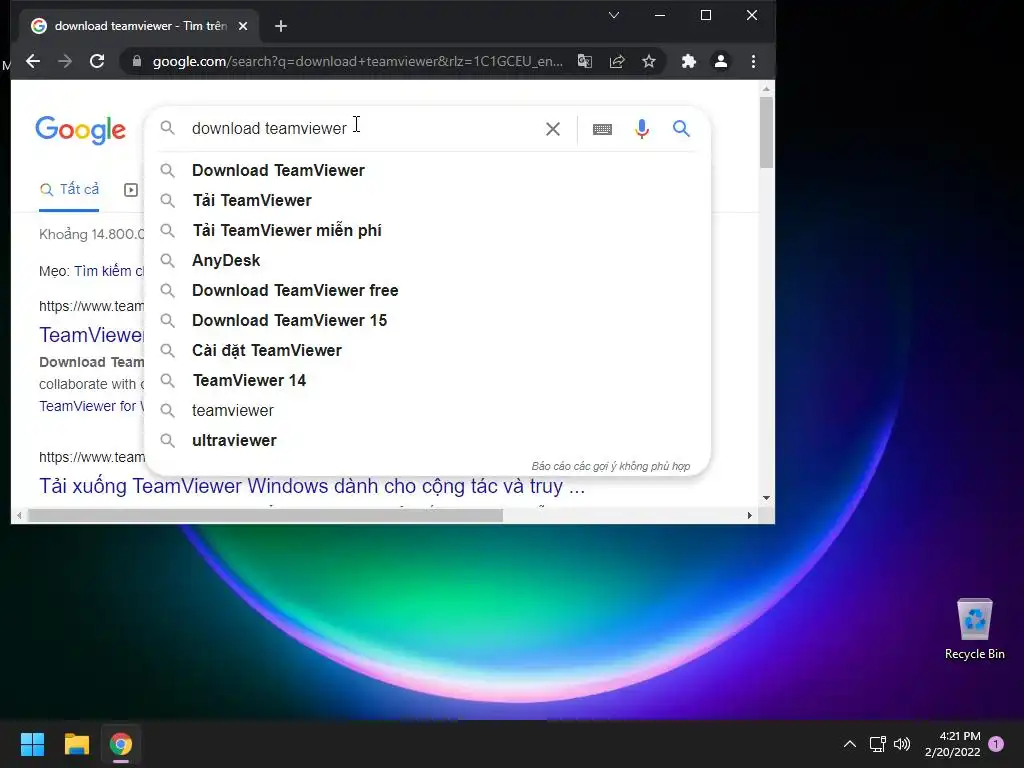Choose suggestion Tải TeamViewer miễn phí
1024x768 pixels.
(428, 231)
